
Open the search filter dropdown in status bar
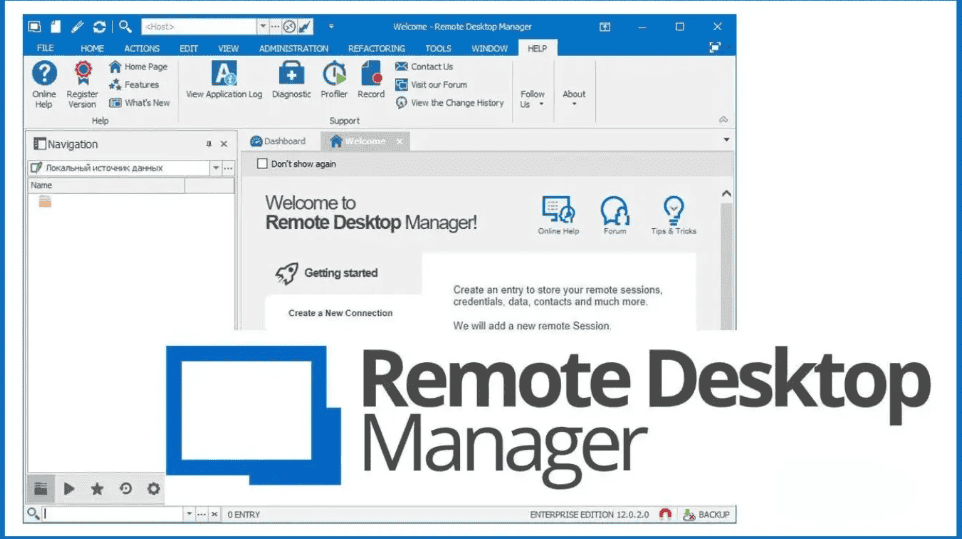tap(189, 514)
